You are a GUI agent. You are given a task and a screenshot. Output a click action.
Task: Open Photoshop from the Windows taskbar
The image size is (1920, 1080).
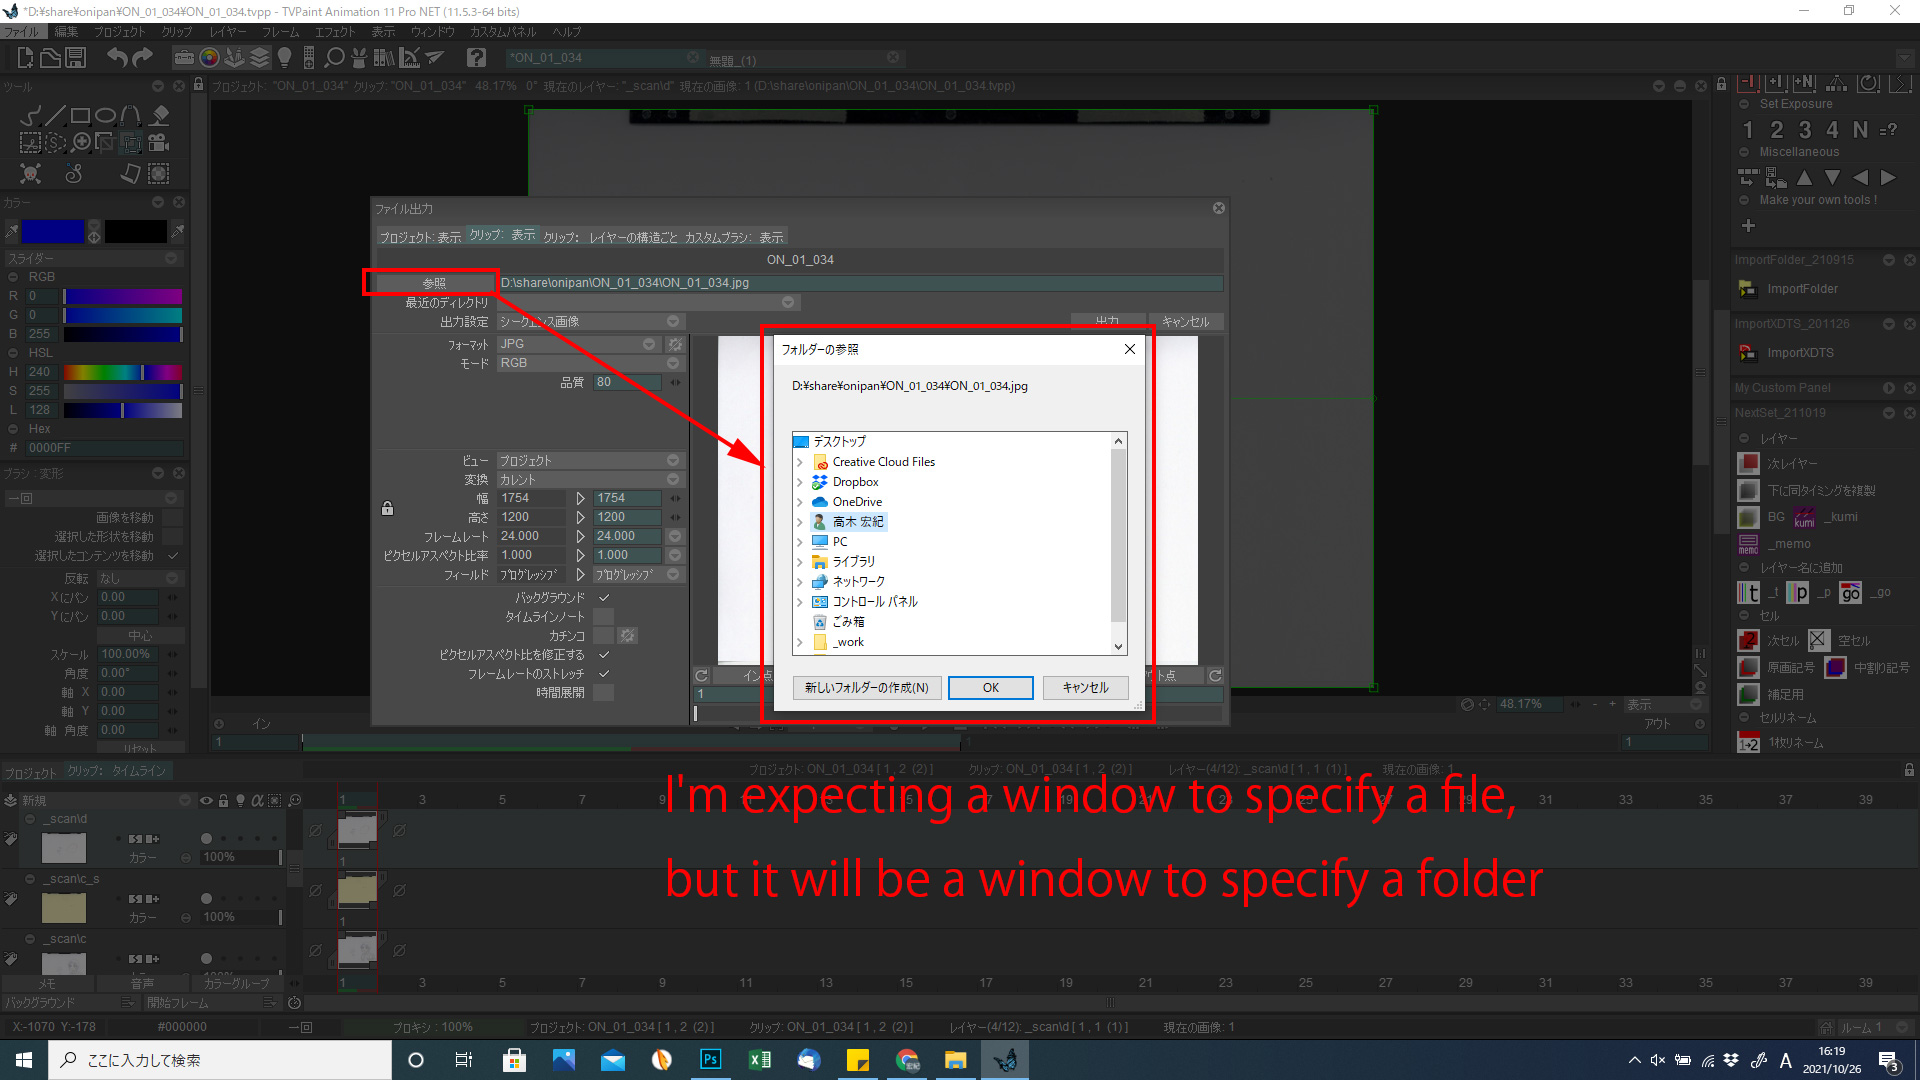pyautogui.click(x=710, y=1060)
